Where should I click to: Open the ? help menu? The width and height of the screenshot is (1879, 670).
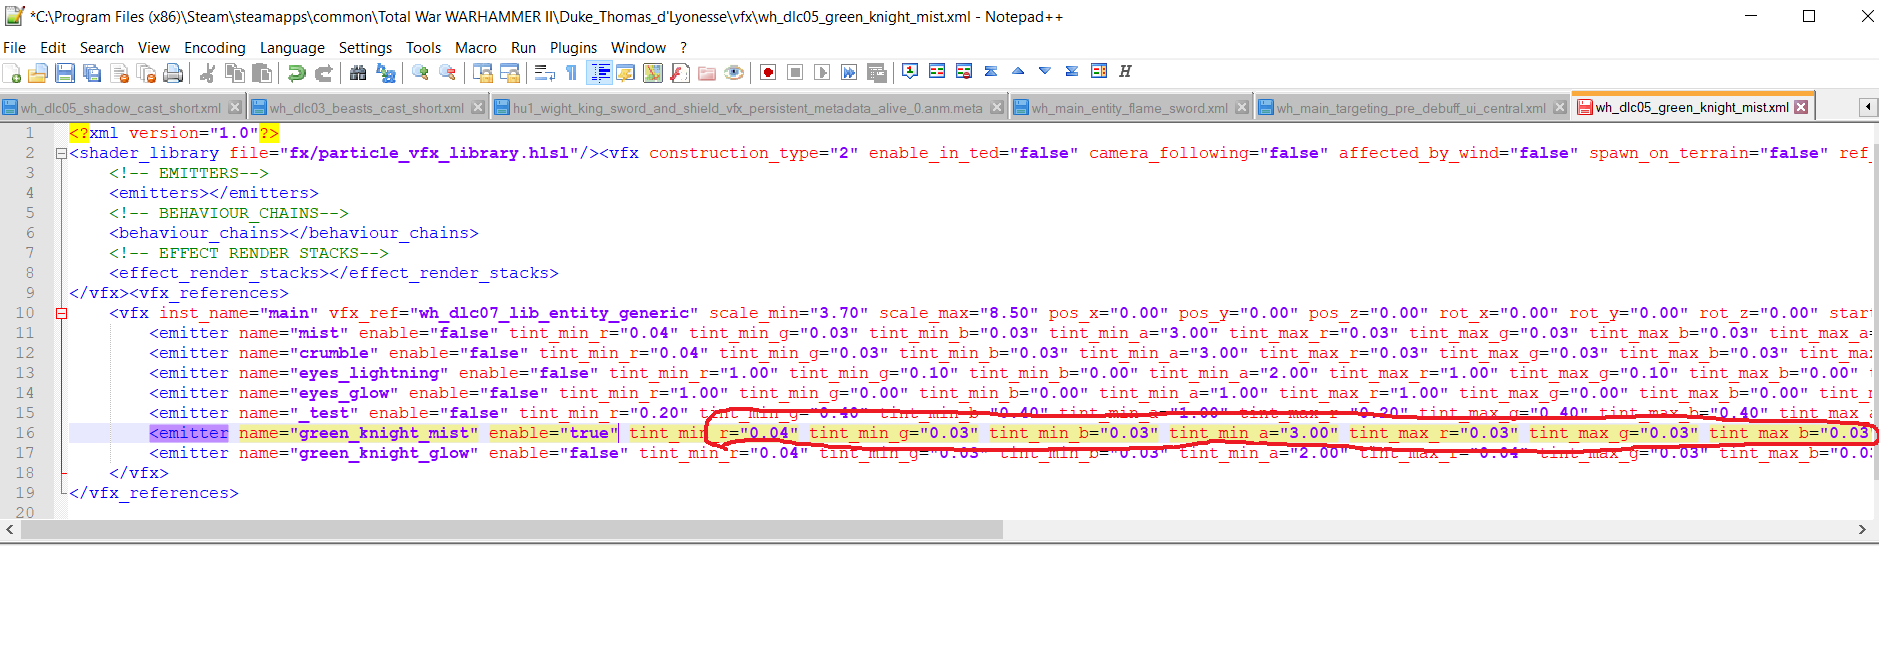tap(683, 48)
